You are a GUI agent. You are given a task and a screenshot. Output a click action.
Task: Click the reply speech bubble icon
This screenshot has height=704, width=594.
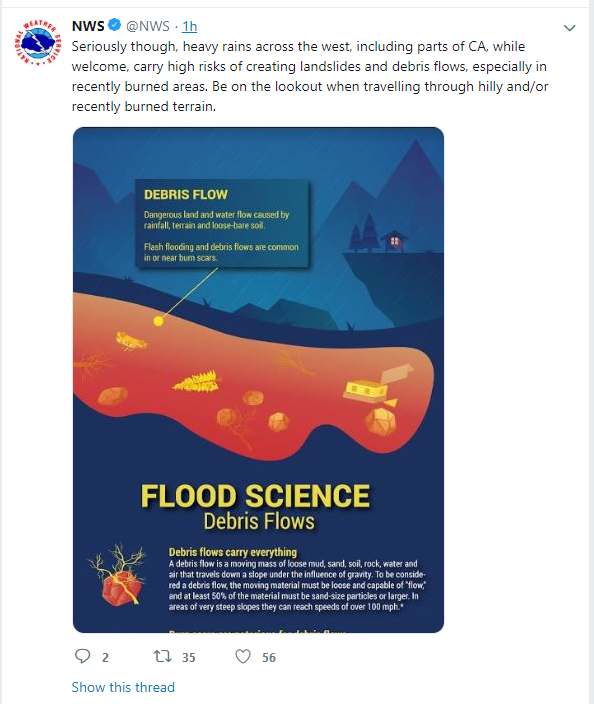click(x=83, y=656)
